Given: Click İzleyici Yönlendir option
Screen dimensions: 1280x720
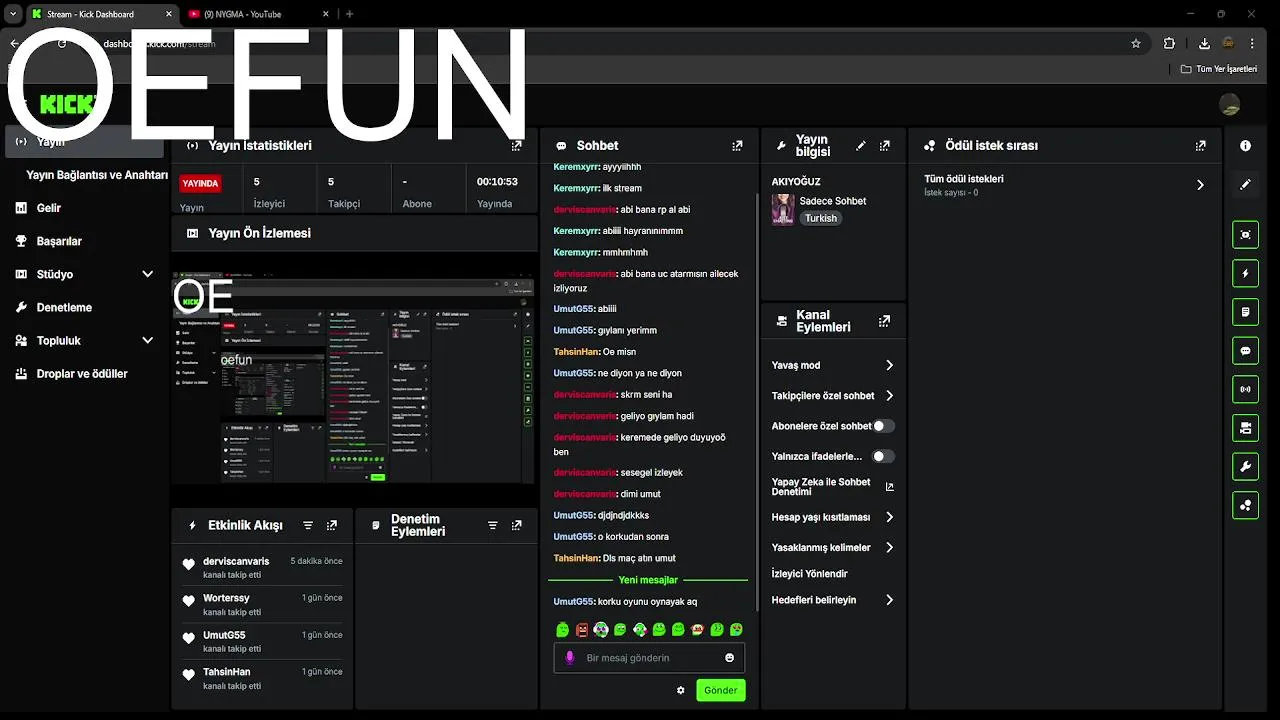Looking at the screenshot, I should (810, 574).
